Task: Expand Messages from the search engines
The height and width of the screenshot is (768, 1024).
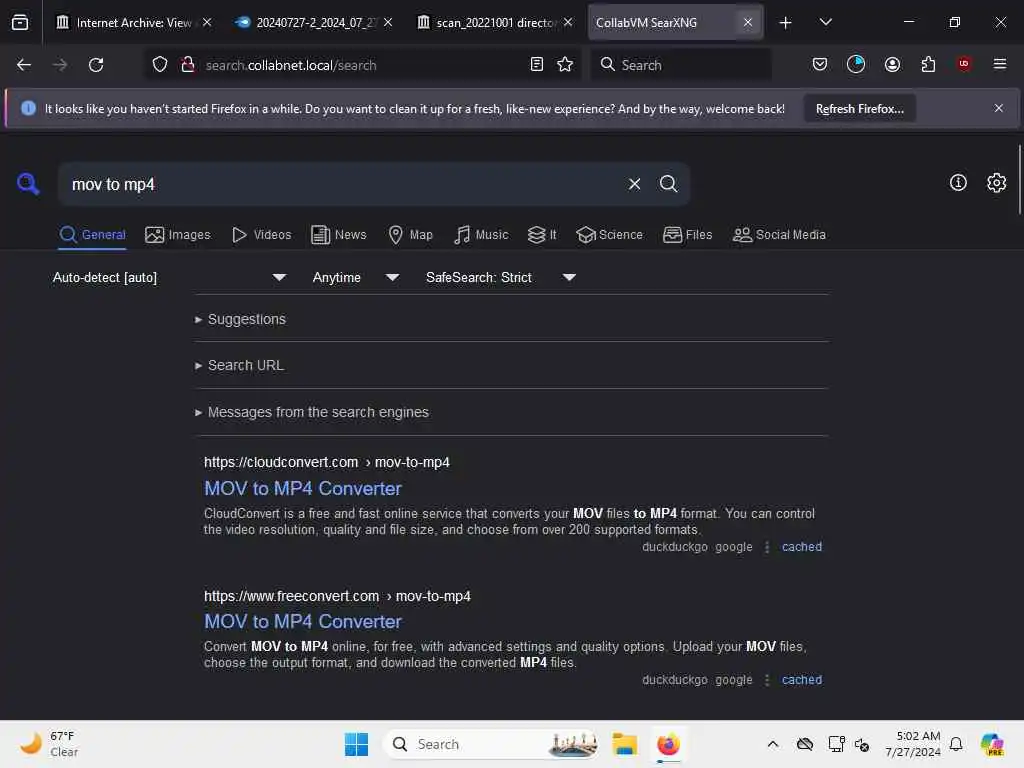Action: [312, 413]
